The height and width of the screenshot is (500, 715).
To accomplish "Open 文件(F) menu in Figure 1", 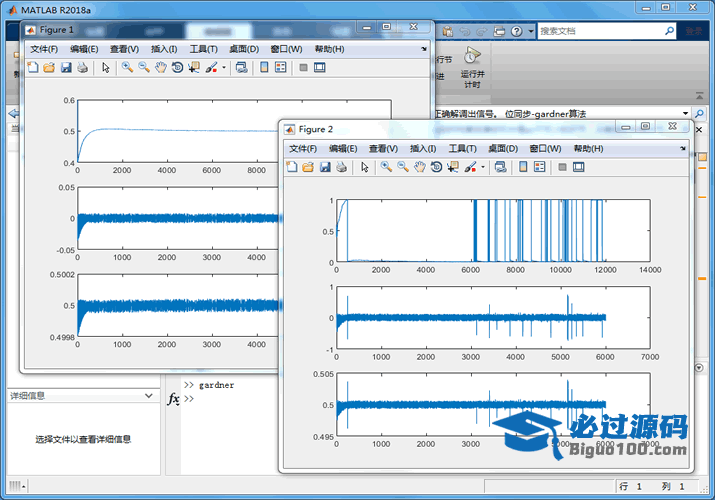I will click(44, 49).
